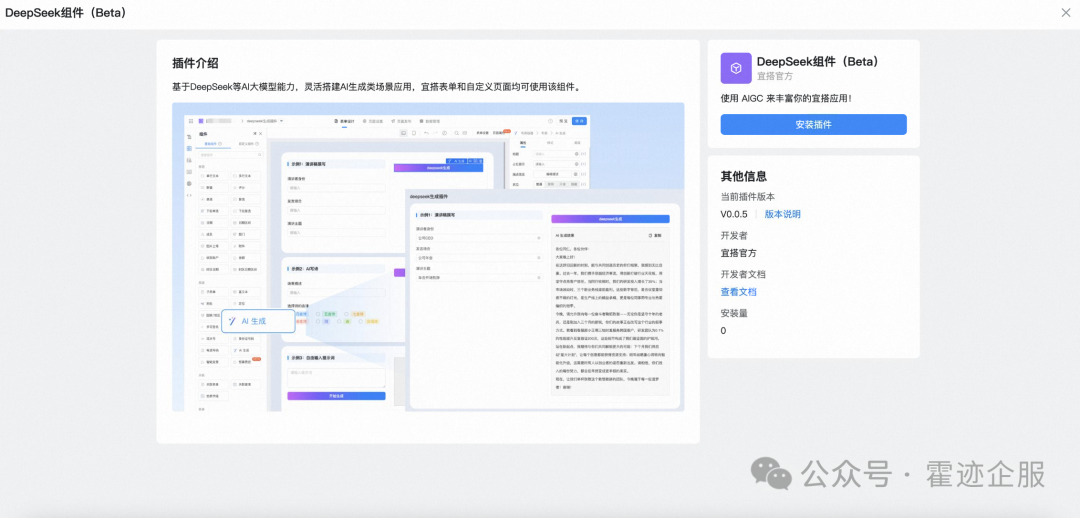
Task: Click the 安装量 label
Action: (x=734, y=313)
